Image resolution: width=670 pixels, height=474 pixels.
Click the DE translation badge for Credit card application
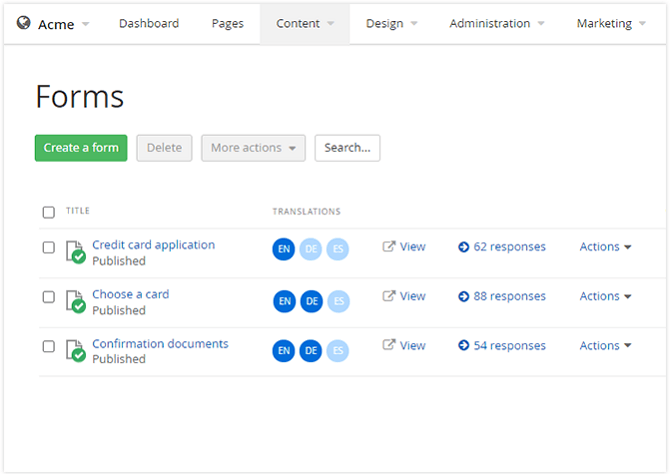coord(311,249)
